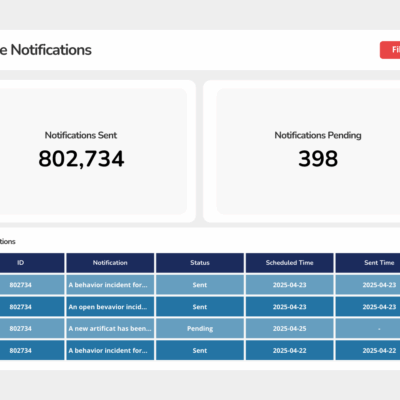Image resolution: width=400 pixels, height=400 pixels.
Task: Click ID 802734 in the Pending row
Action: point(32,329)
